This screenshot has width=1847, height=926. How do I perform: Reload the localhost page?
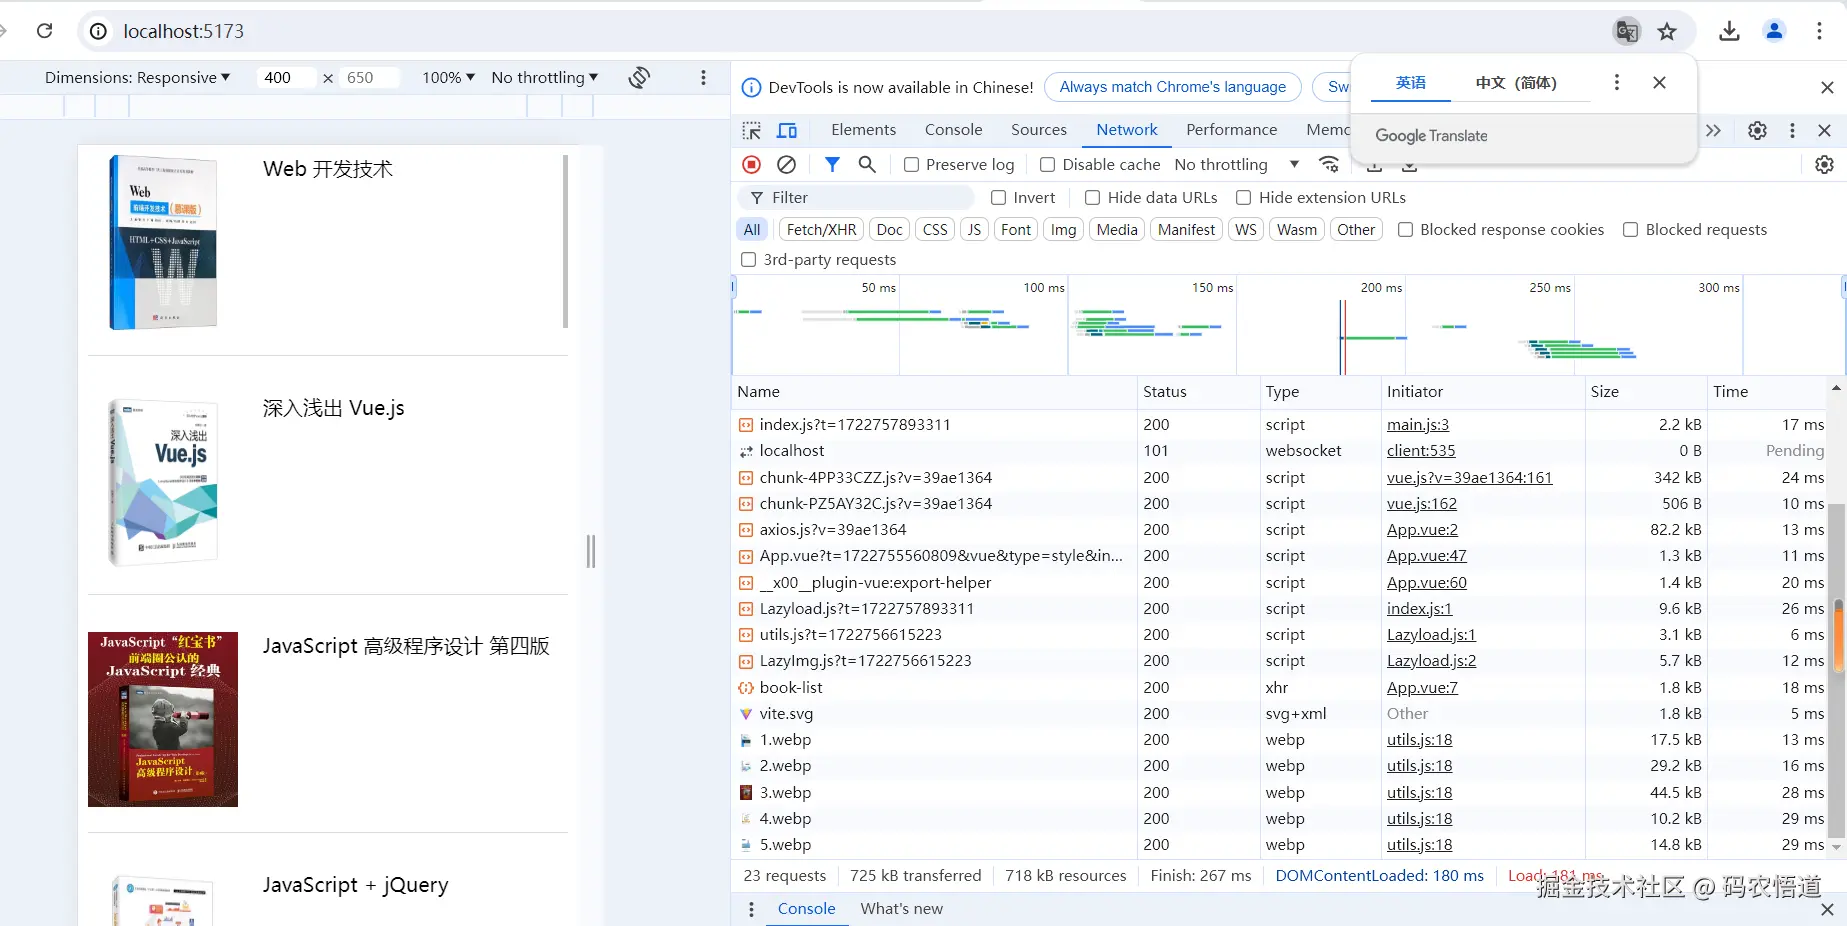pyautogui.click(x=44, y=31)
